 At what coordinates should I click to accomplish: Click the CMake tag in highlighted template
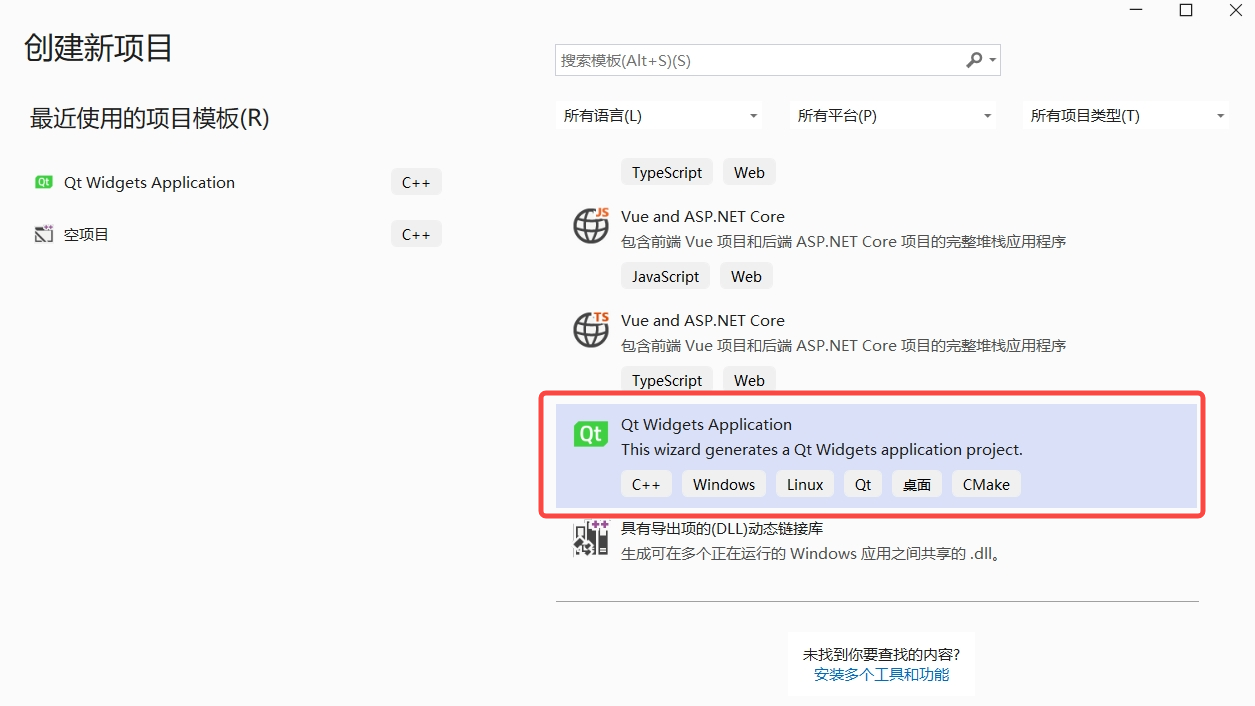pos(985,484)
